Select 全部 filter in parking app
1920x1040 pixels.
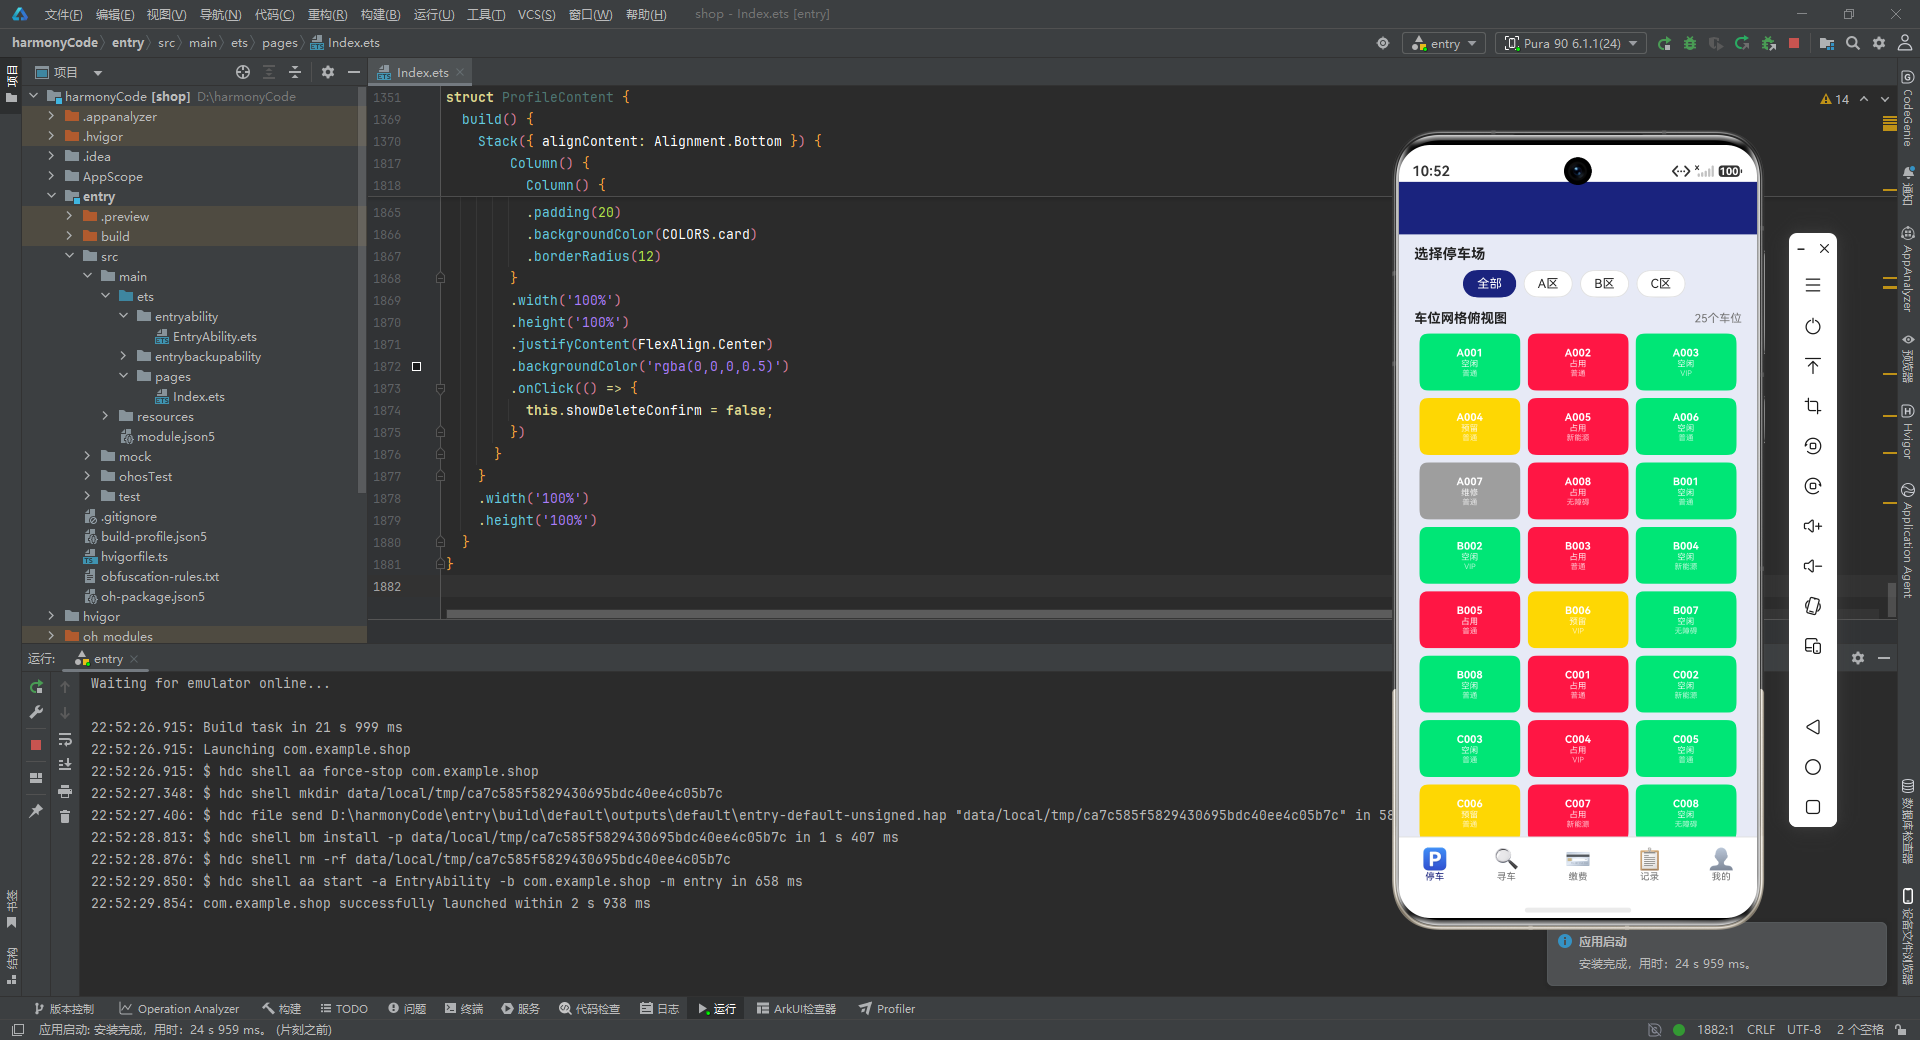click(x=1489, y=284)
